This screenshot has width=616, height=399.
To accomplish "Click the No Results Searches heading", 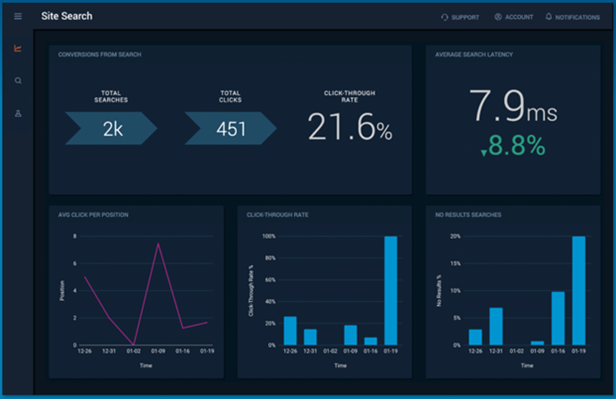I will pos(468,215).
